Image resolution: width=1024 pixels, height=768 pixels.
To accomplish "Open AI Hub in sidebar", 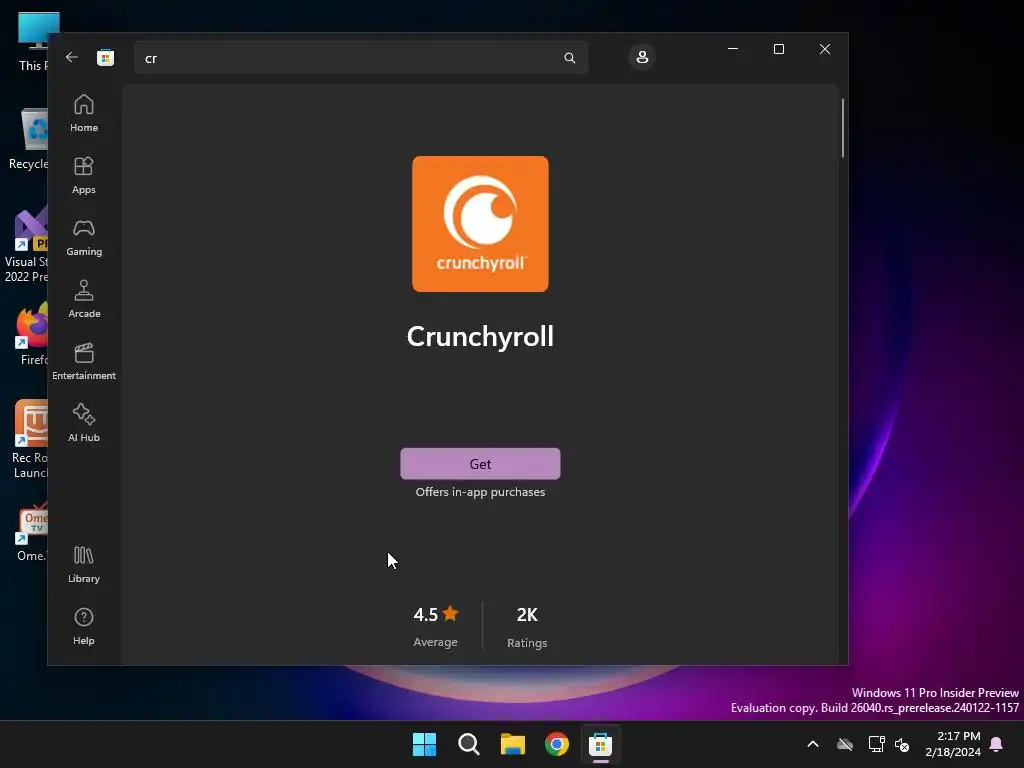I will tap(84, 424).
